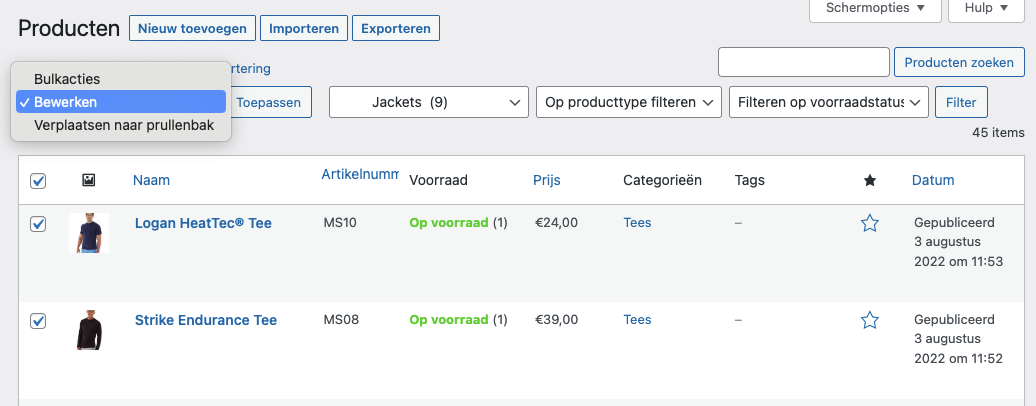Focus the product search input field

(803, 62)
